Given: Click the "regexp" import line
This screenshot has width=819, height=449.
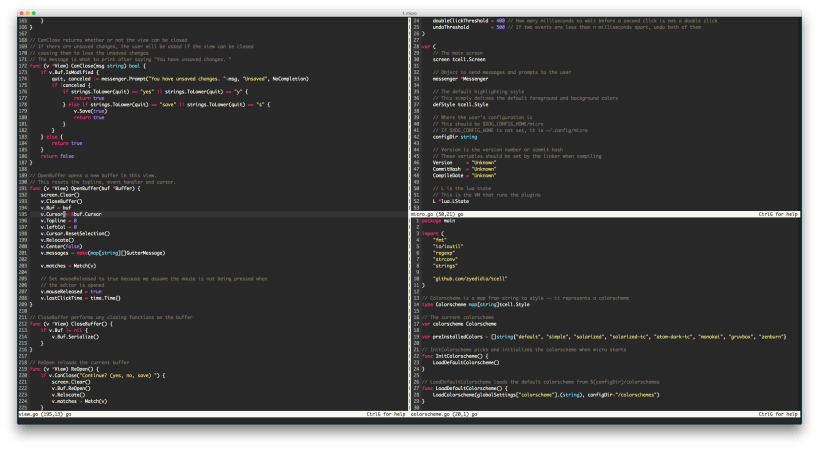Looking at the screenshot, I should click(x=443, y=253).
